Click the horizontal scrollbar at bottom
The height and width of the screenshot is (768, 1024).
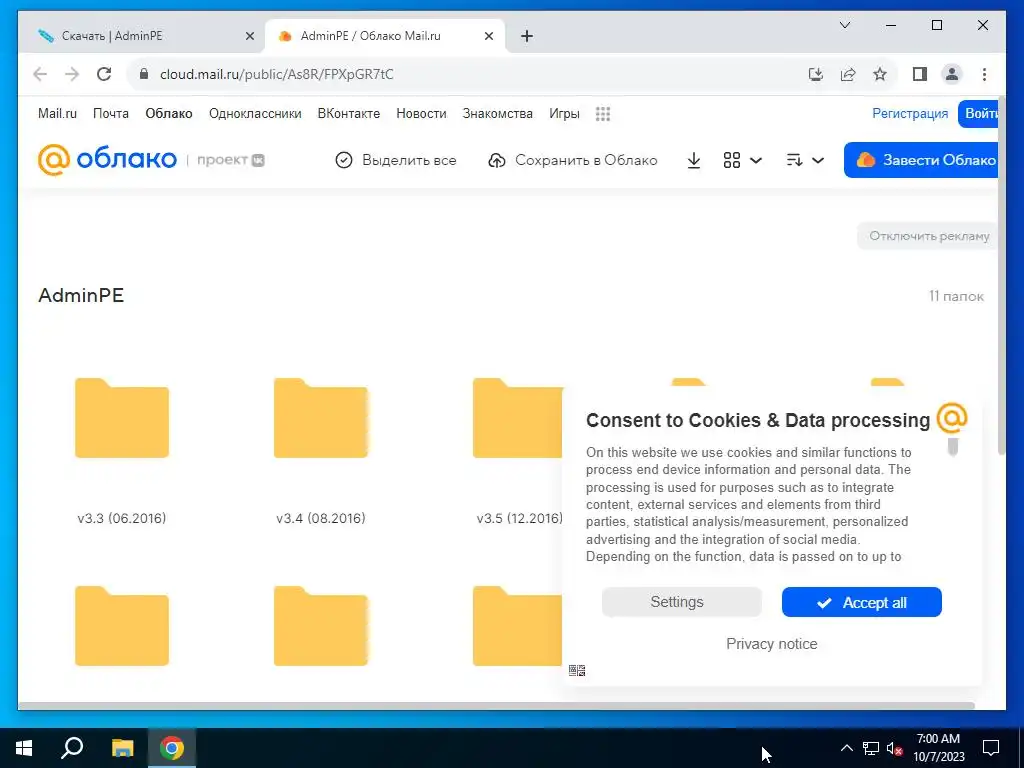pyautogui.click(x=496, y=706)
